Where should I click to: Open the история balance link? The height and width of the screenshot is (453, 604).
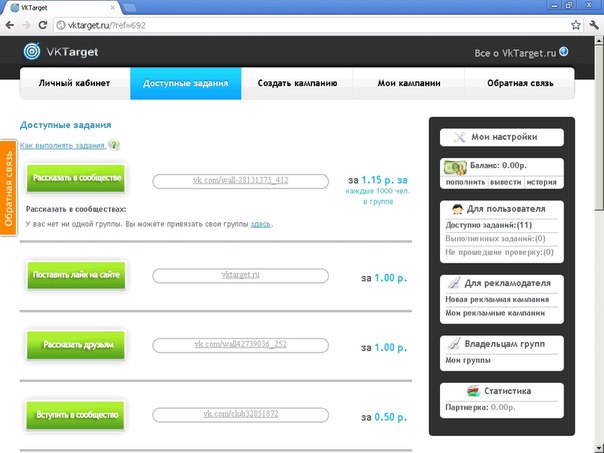541,182
